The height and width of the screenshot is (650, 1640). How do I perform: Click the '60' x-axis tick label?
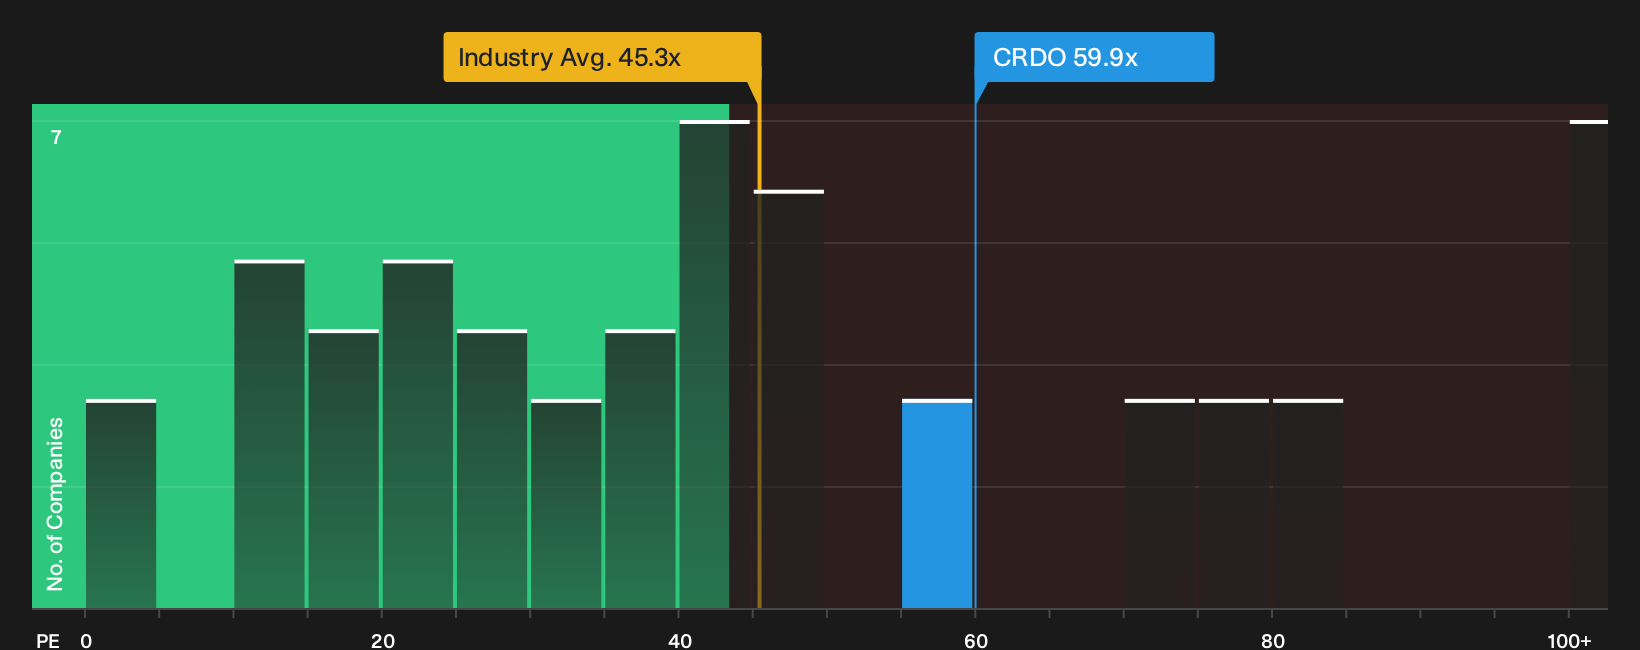pos(976,640)
